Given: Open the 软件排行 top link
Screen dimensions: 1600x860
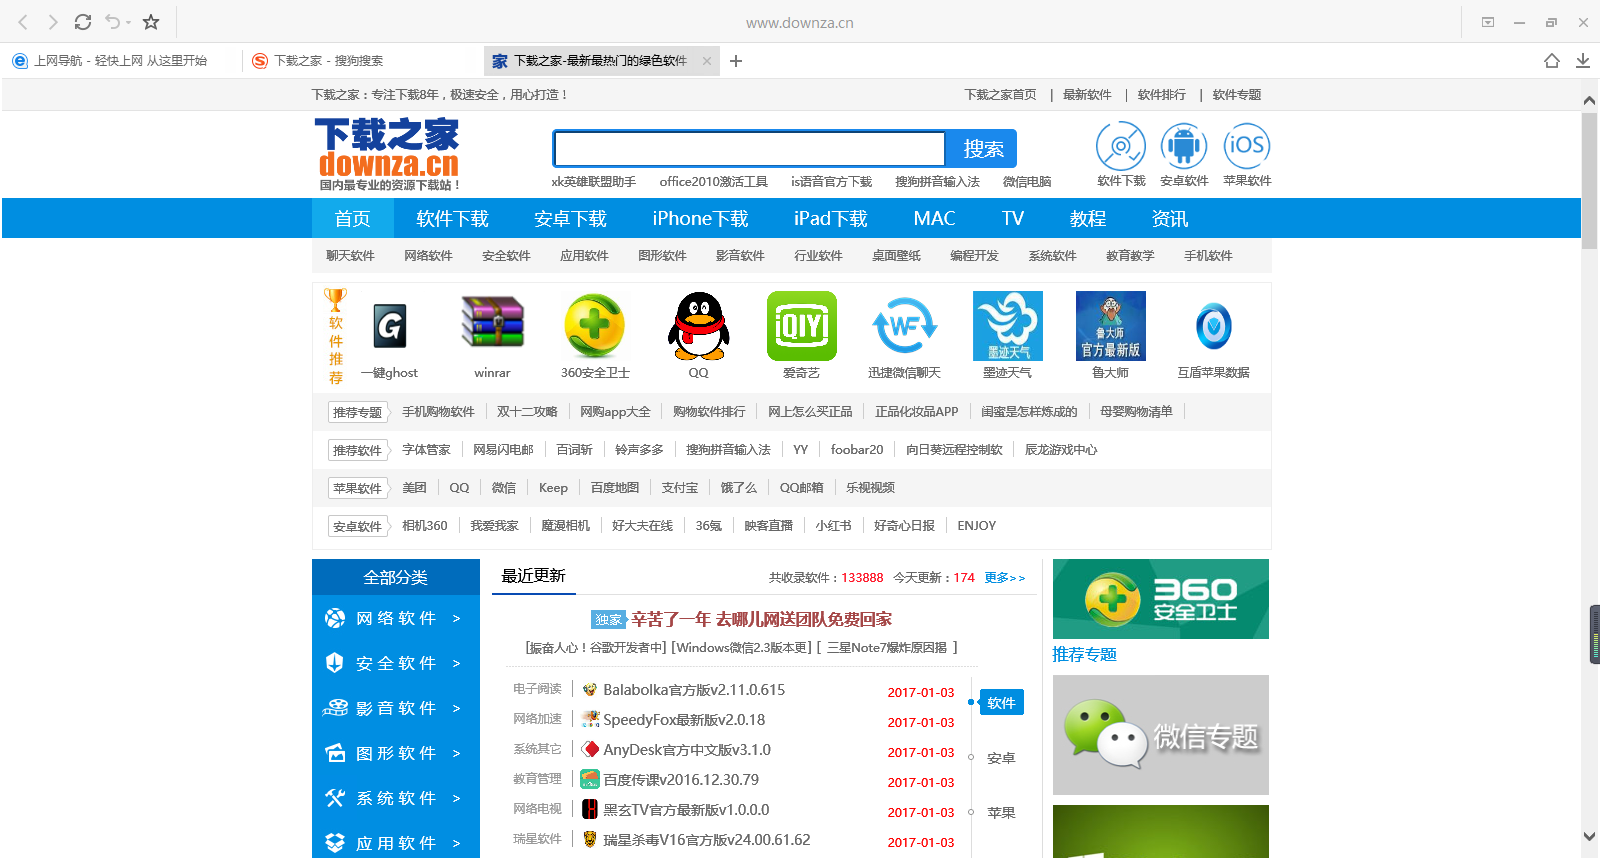Looking at the screenshot, I should [1162, 95].
